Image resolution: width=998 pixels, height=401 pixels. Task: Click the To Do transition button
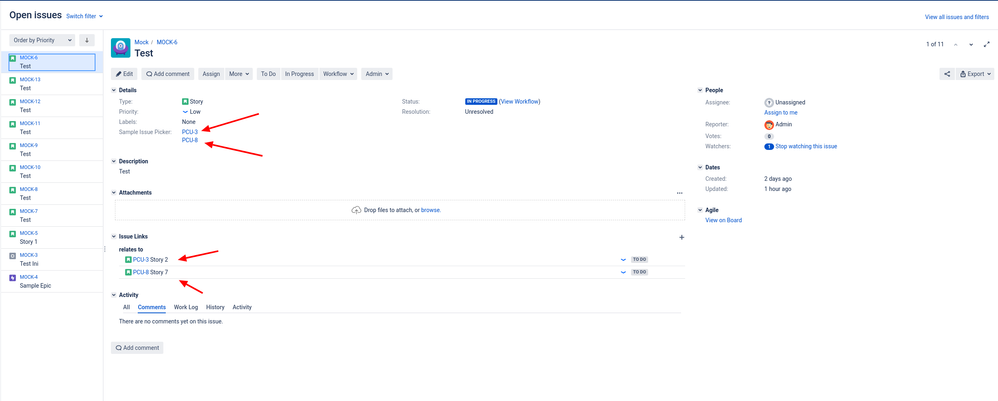(268, 74)
